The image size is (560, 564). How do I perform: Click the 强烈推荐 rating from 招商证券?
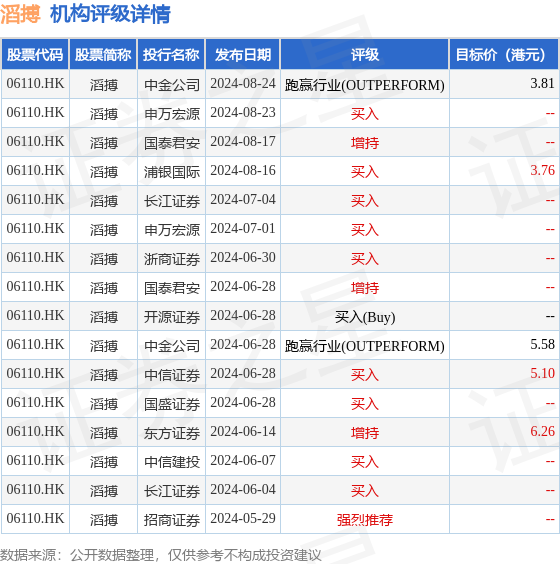[x=365, y=520]
